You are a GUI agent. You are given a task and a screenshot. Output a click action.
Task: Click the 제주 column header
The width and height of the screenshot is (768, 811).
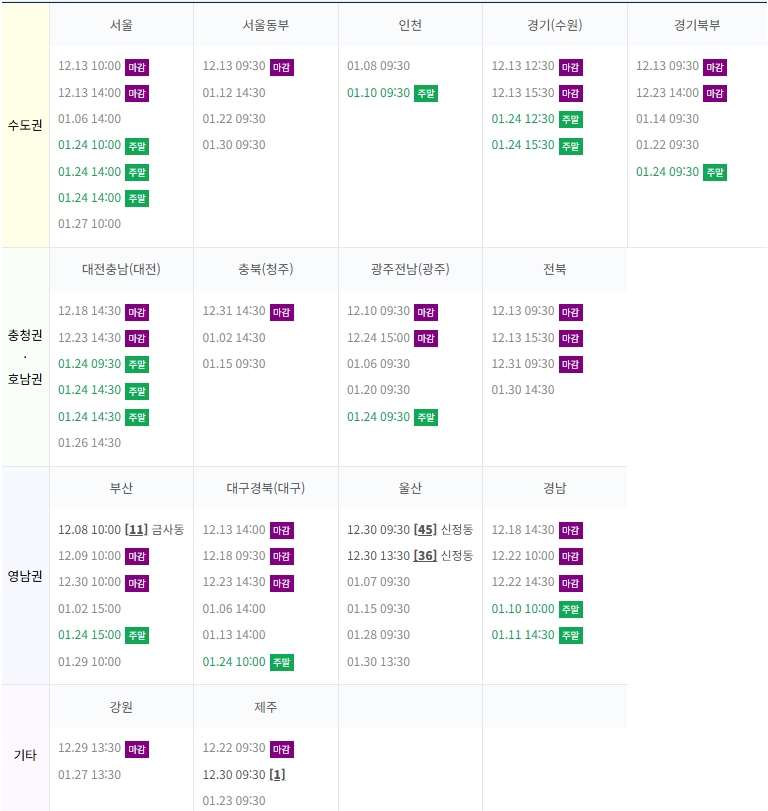[266, 707]
